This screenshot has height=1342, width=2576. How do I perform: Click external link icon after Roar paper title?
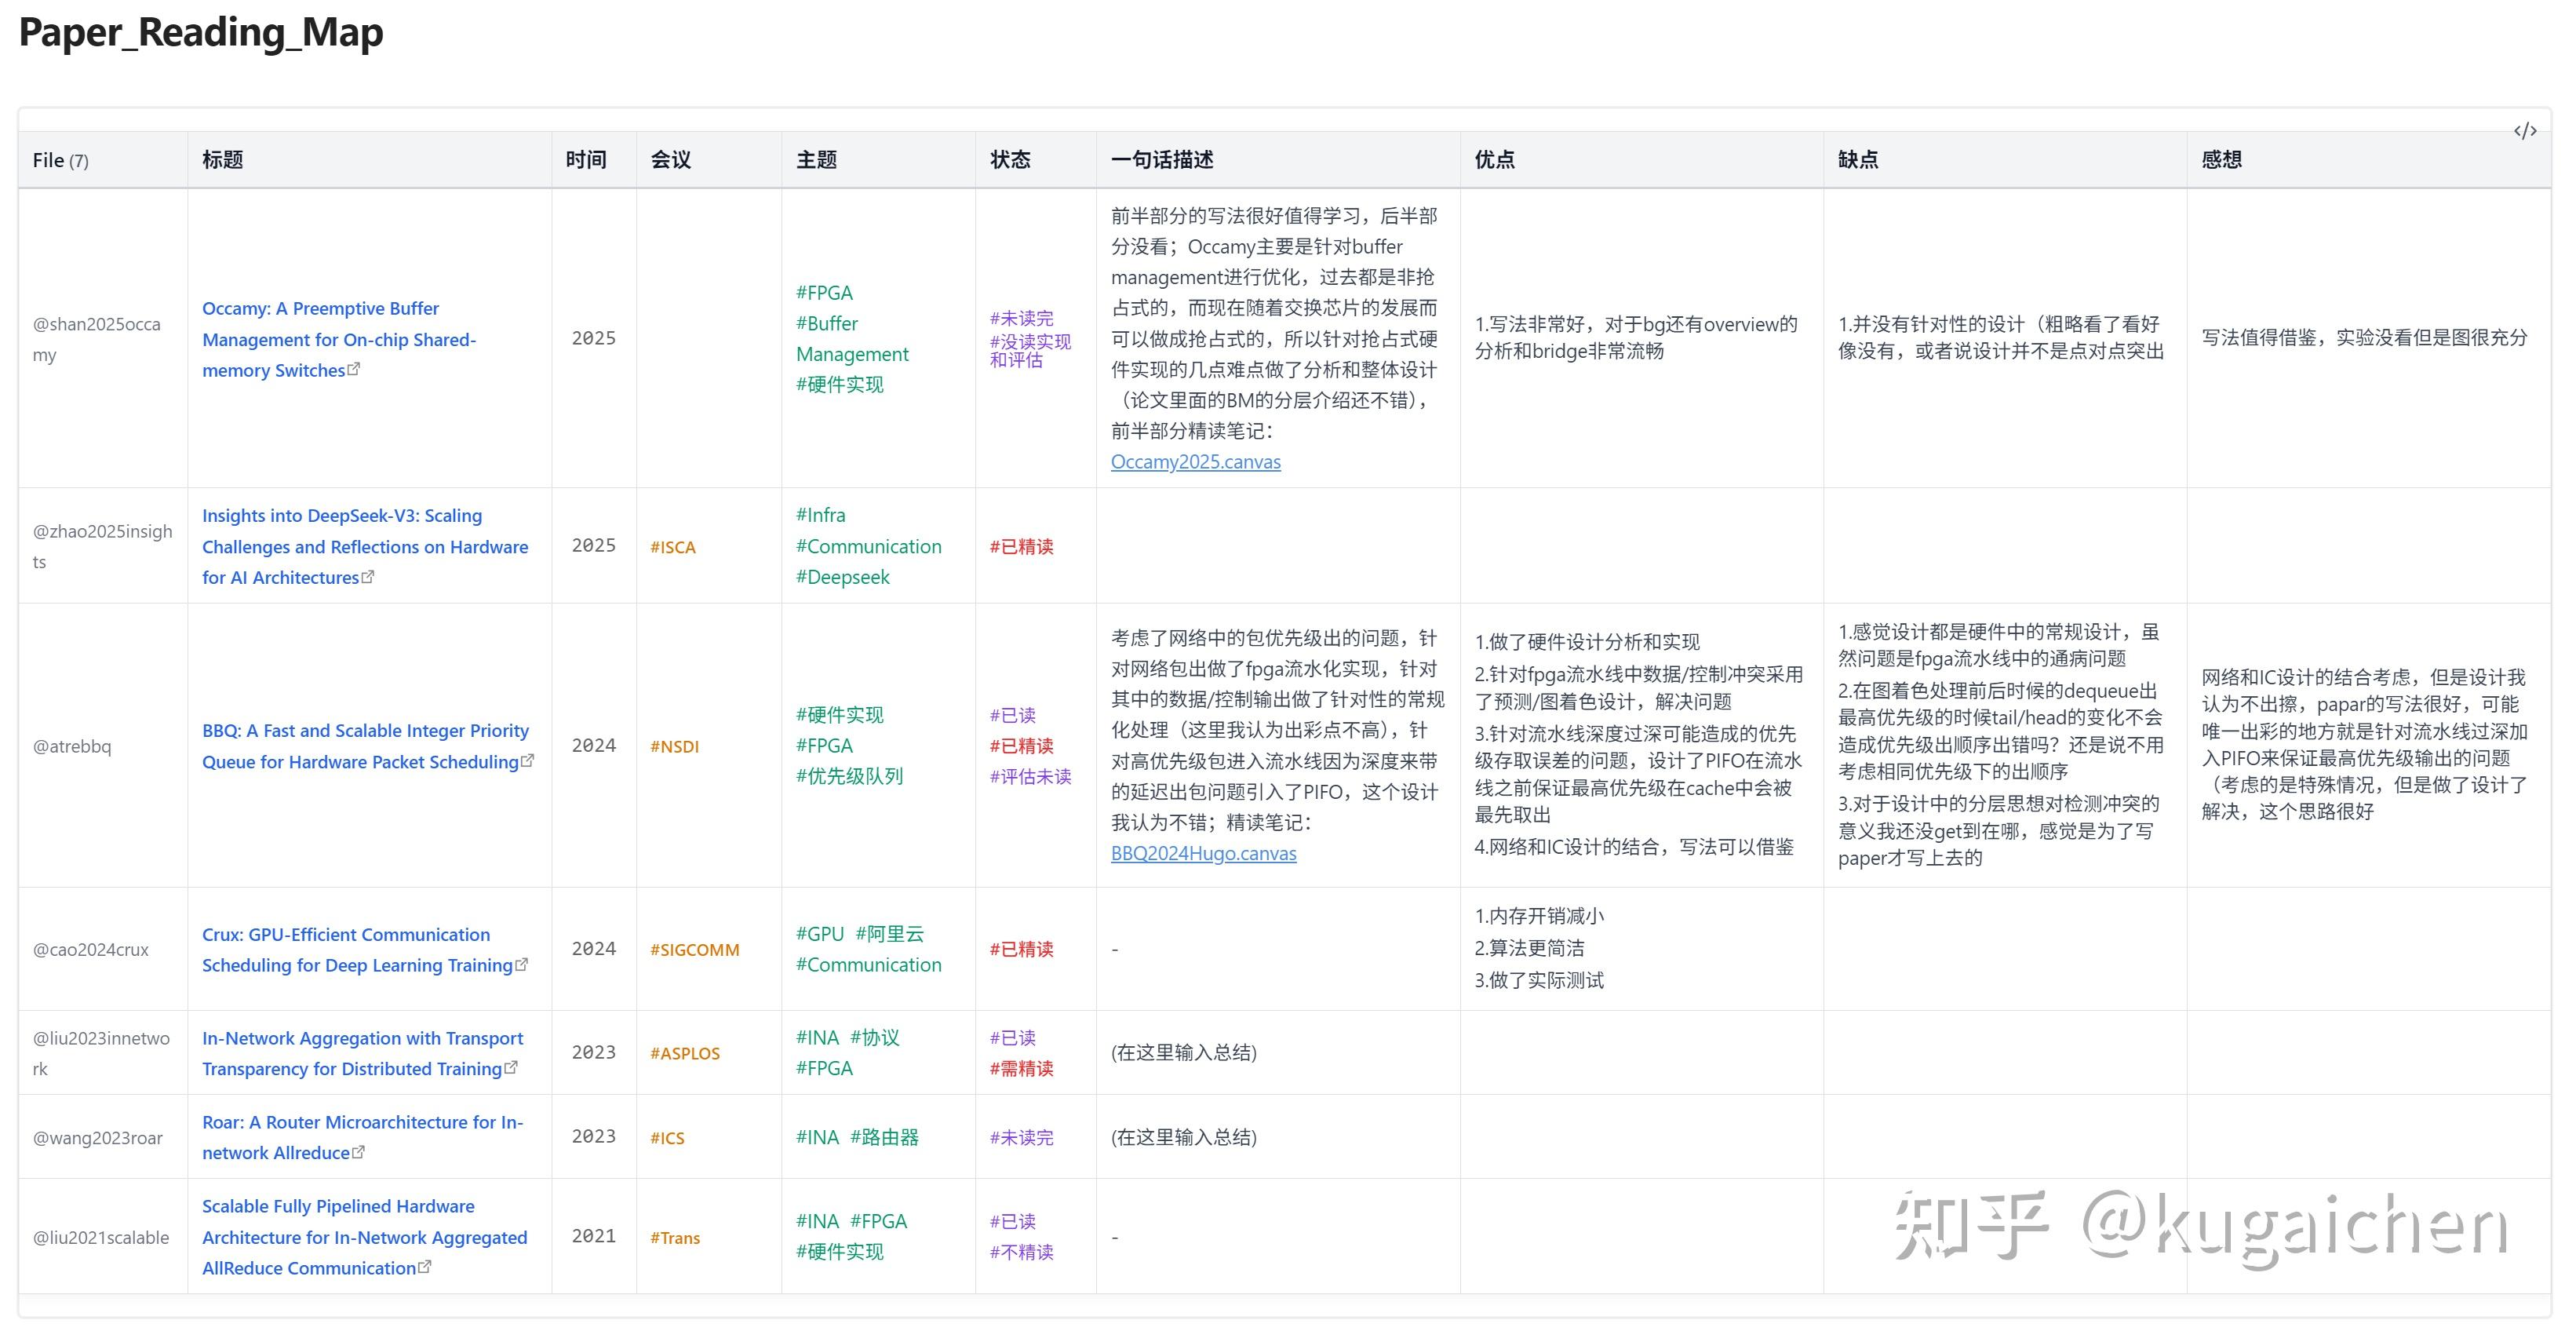358,1152
